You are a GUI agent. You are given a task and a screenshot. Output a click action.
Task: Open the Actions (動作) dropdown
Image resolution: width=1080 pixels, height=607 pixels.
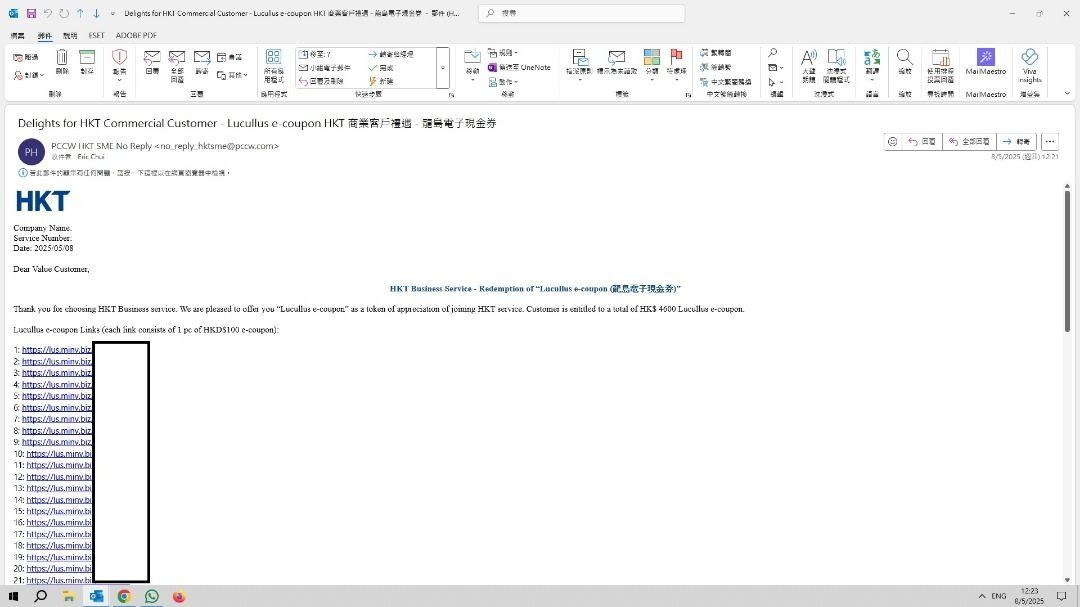[503, 82]
